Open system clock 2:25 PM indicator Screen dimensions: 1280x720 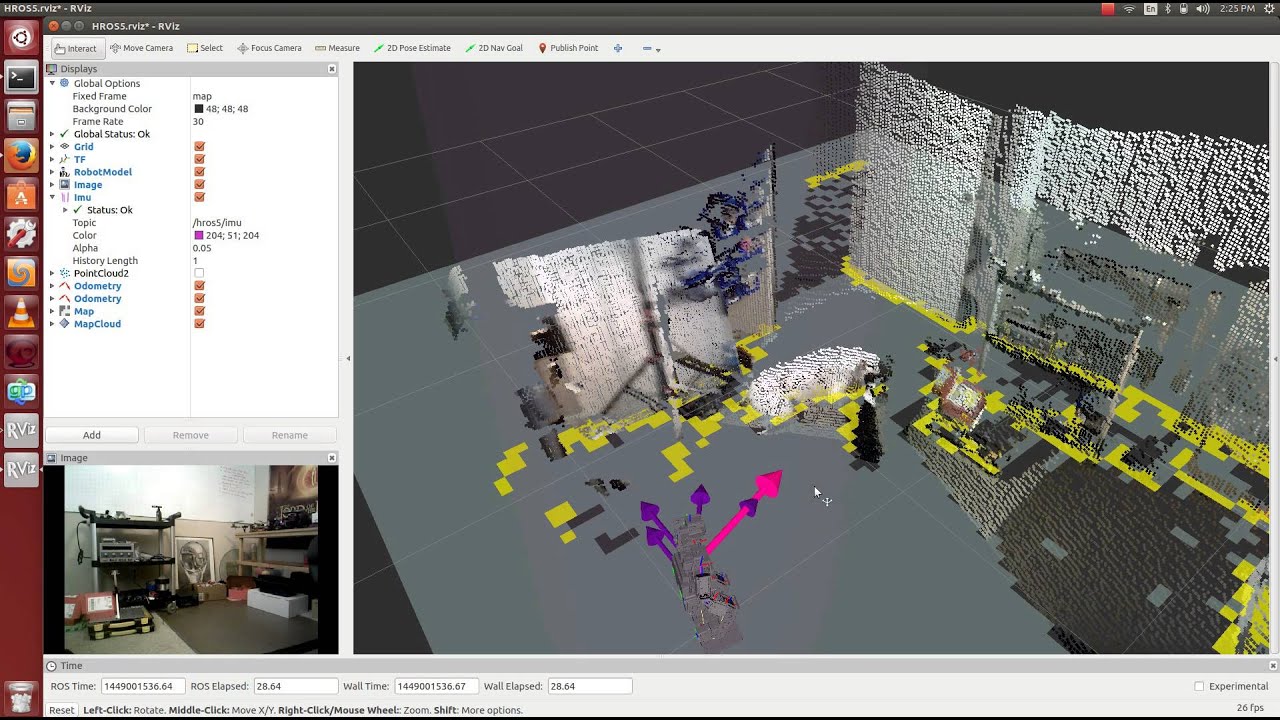1237,8
